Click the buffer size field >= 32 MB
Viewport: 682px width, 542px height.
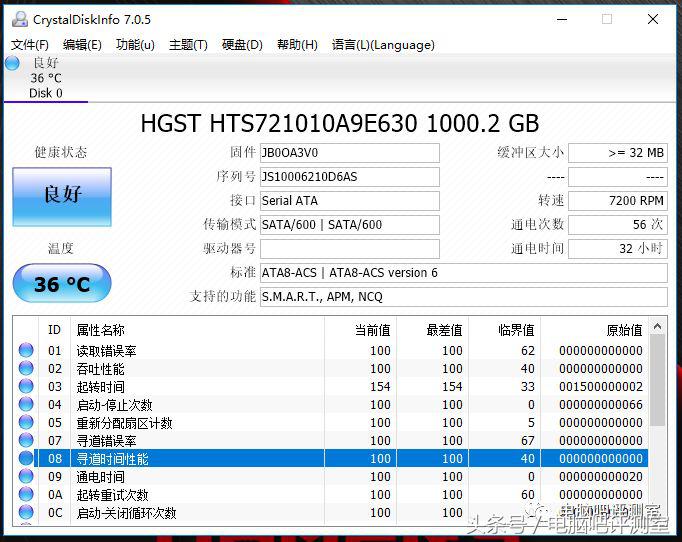tap(618, 153)
